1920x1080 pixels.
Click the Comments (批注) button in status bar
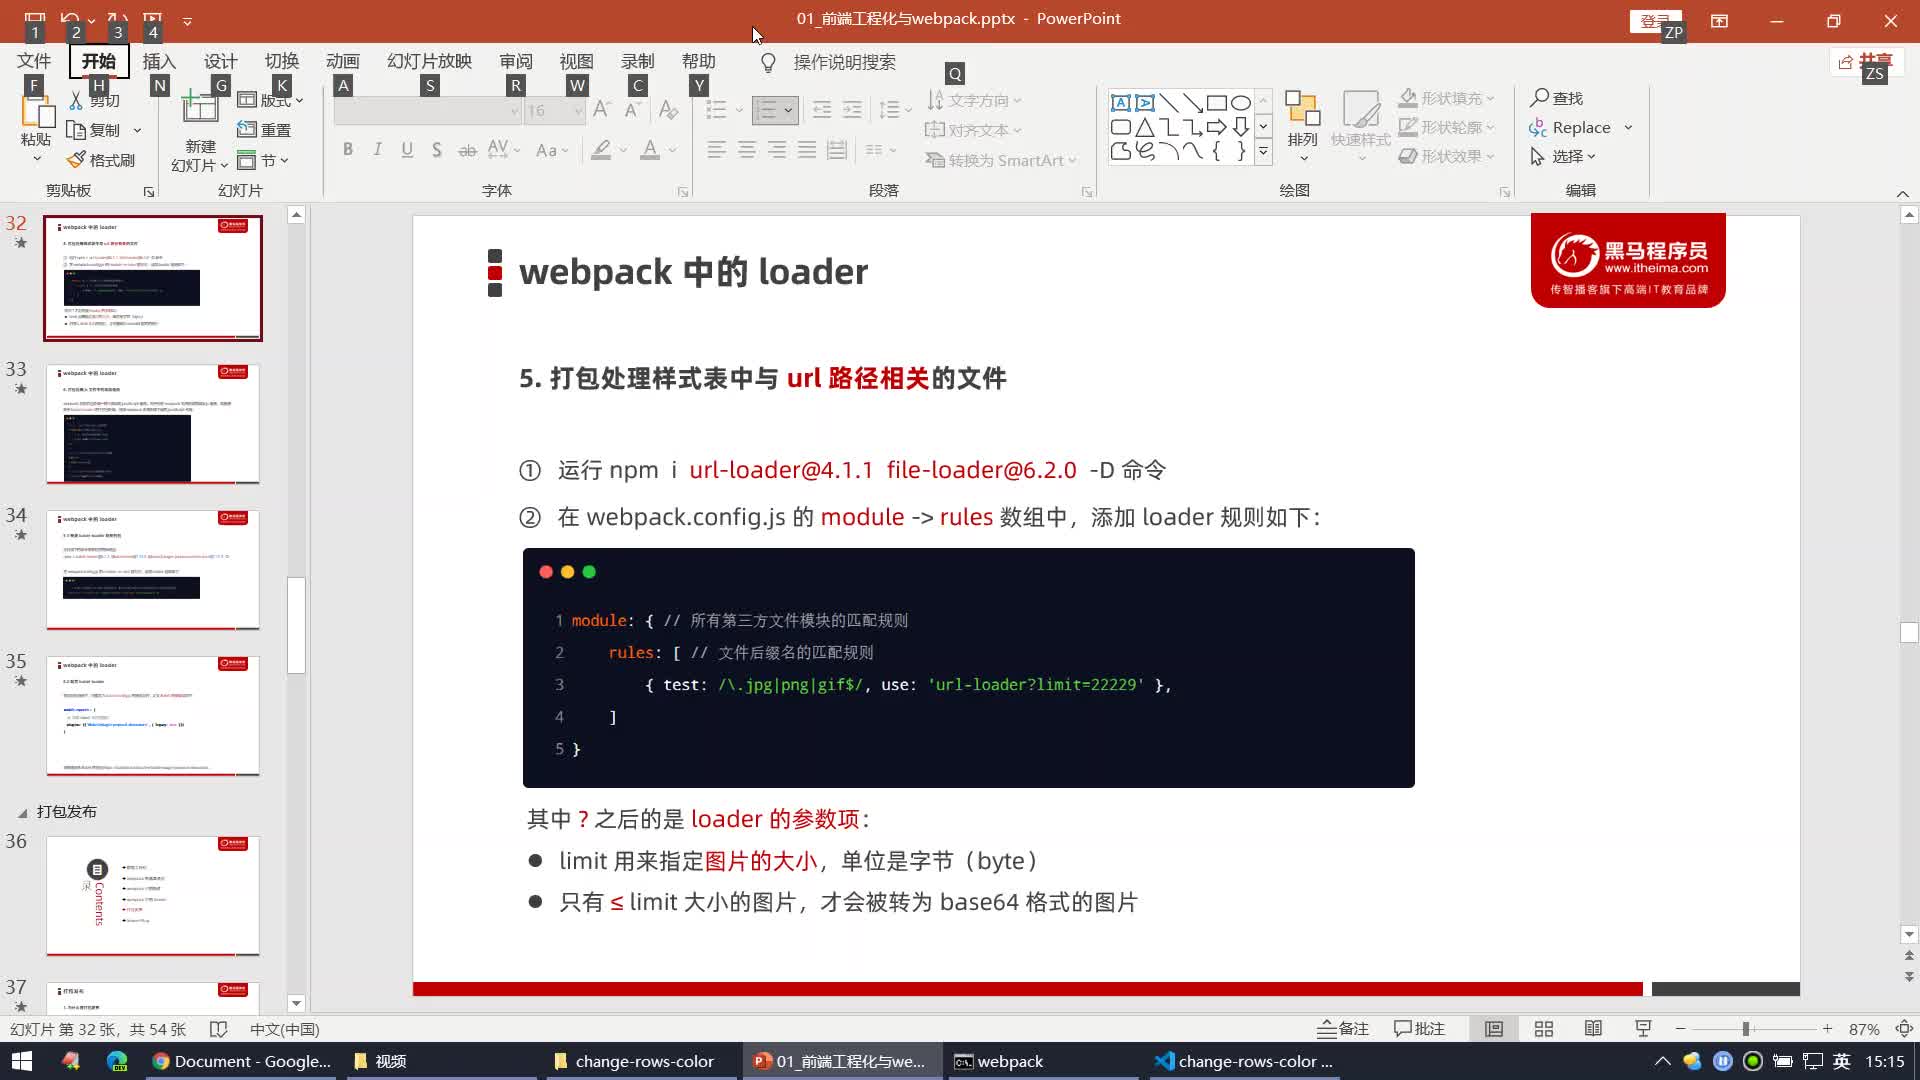click(1419, 1029)
